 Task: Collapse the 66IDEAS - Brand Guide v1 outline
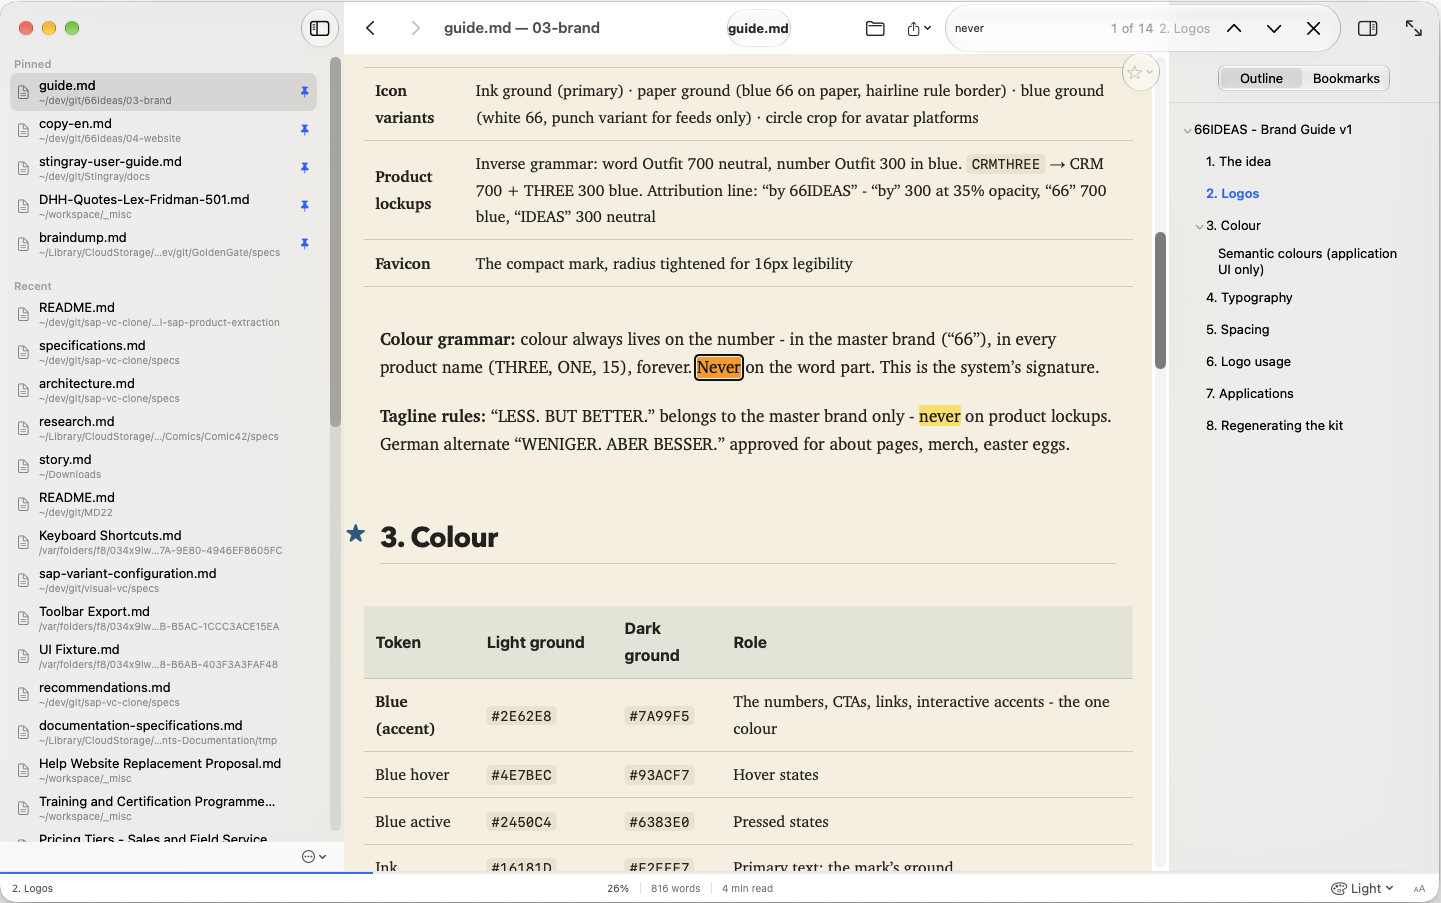pos(1187,130)
